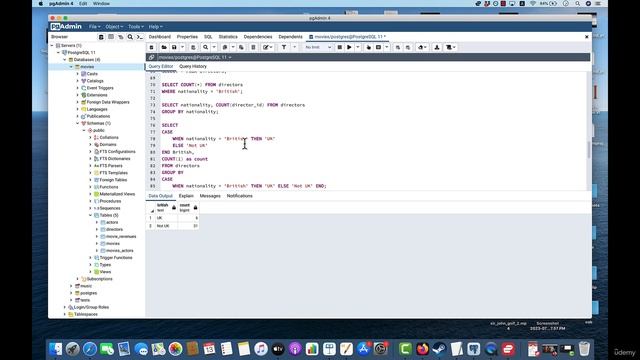This screenshot has height=360, width=640.
Task: Expand the Casts tree node
Action: click(x=78, y=74)
